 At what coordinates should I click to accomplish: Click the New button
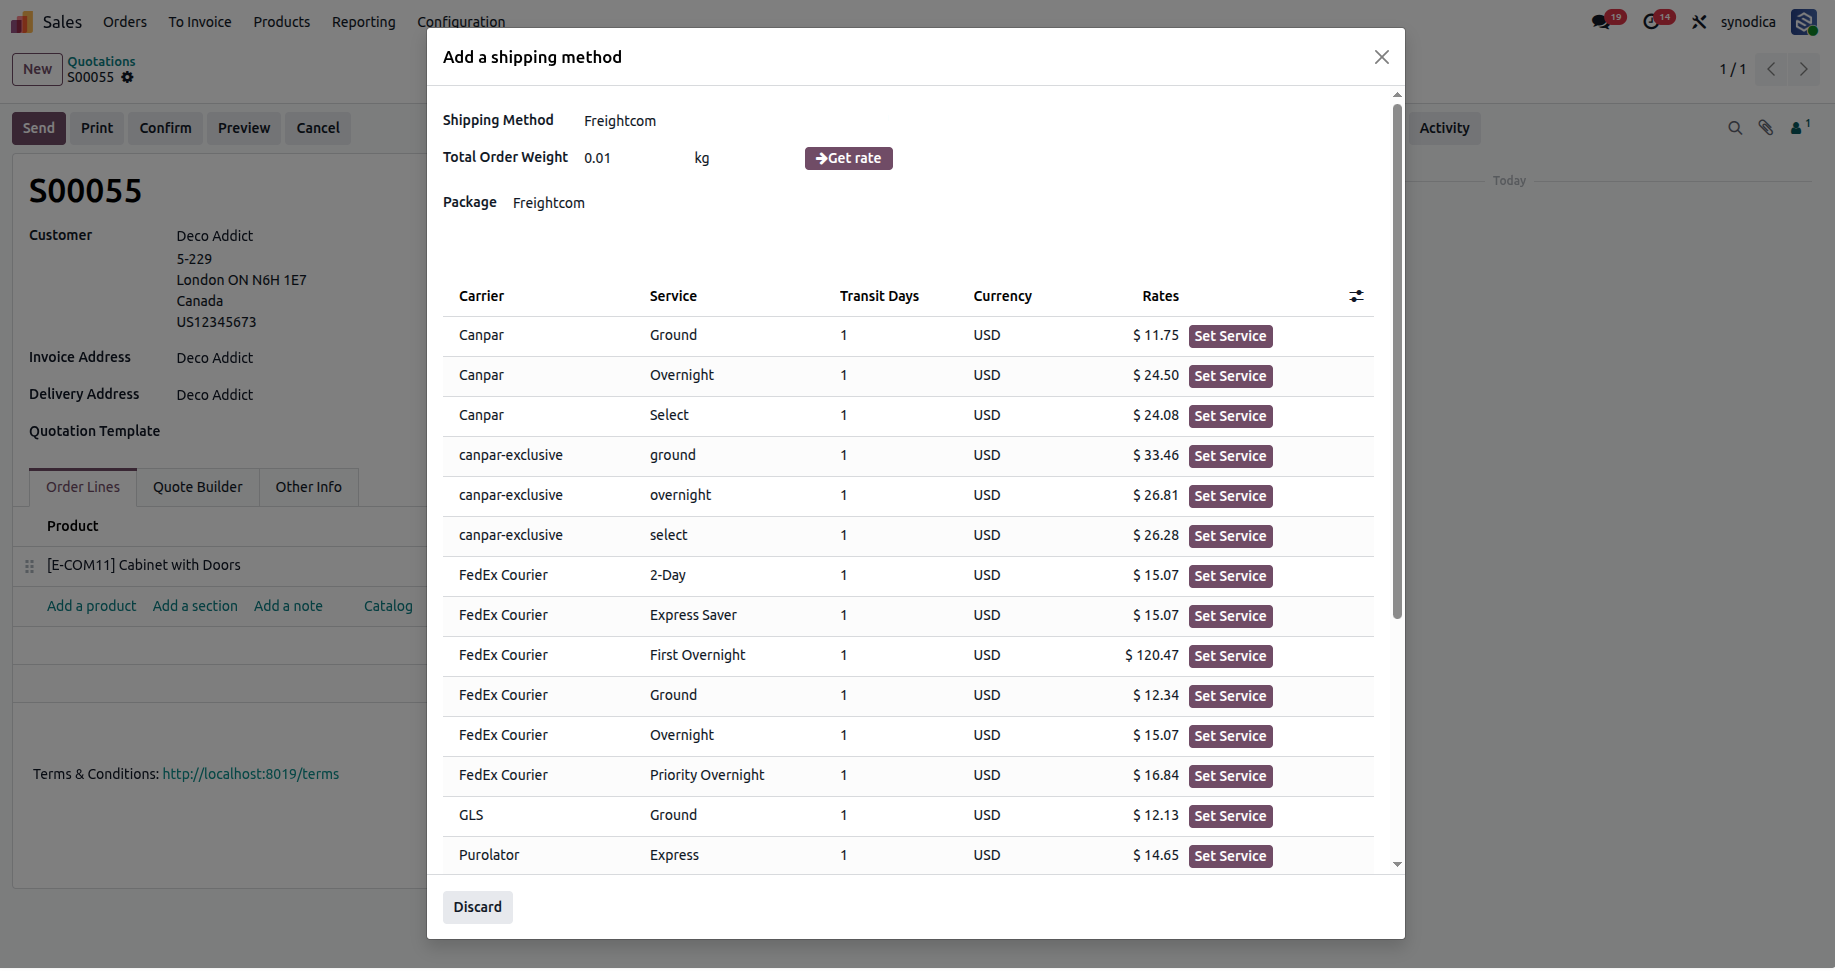(x=37, y=69)
